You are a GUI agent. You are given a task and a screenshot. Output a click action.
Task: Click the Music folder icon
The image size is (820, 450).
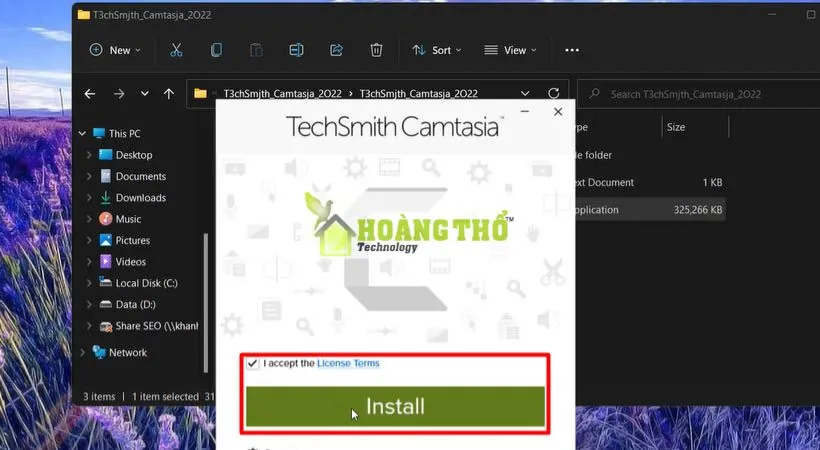pyautogui.click(x=106, y=219)
